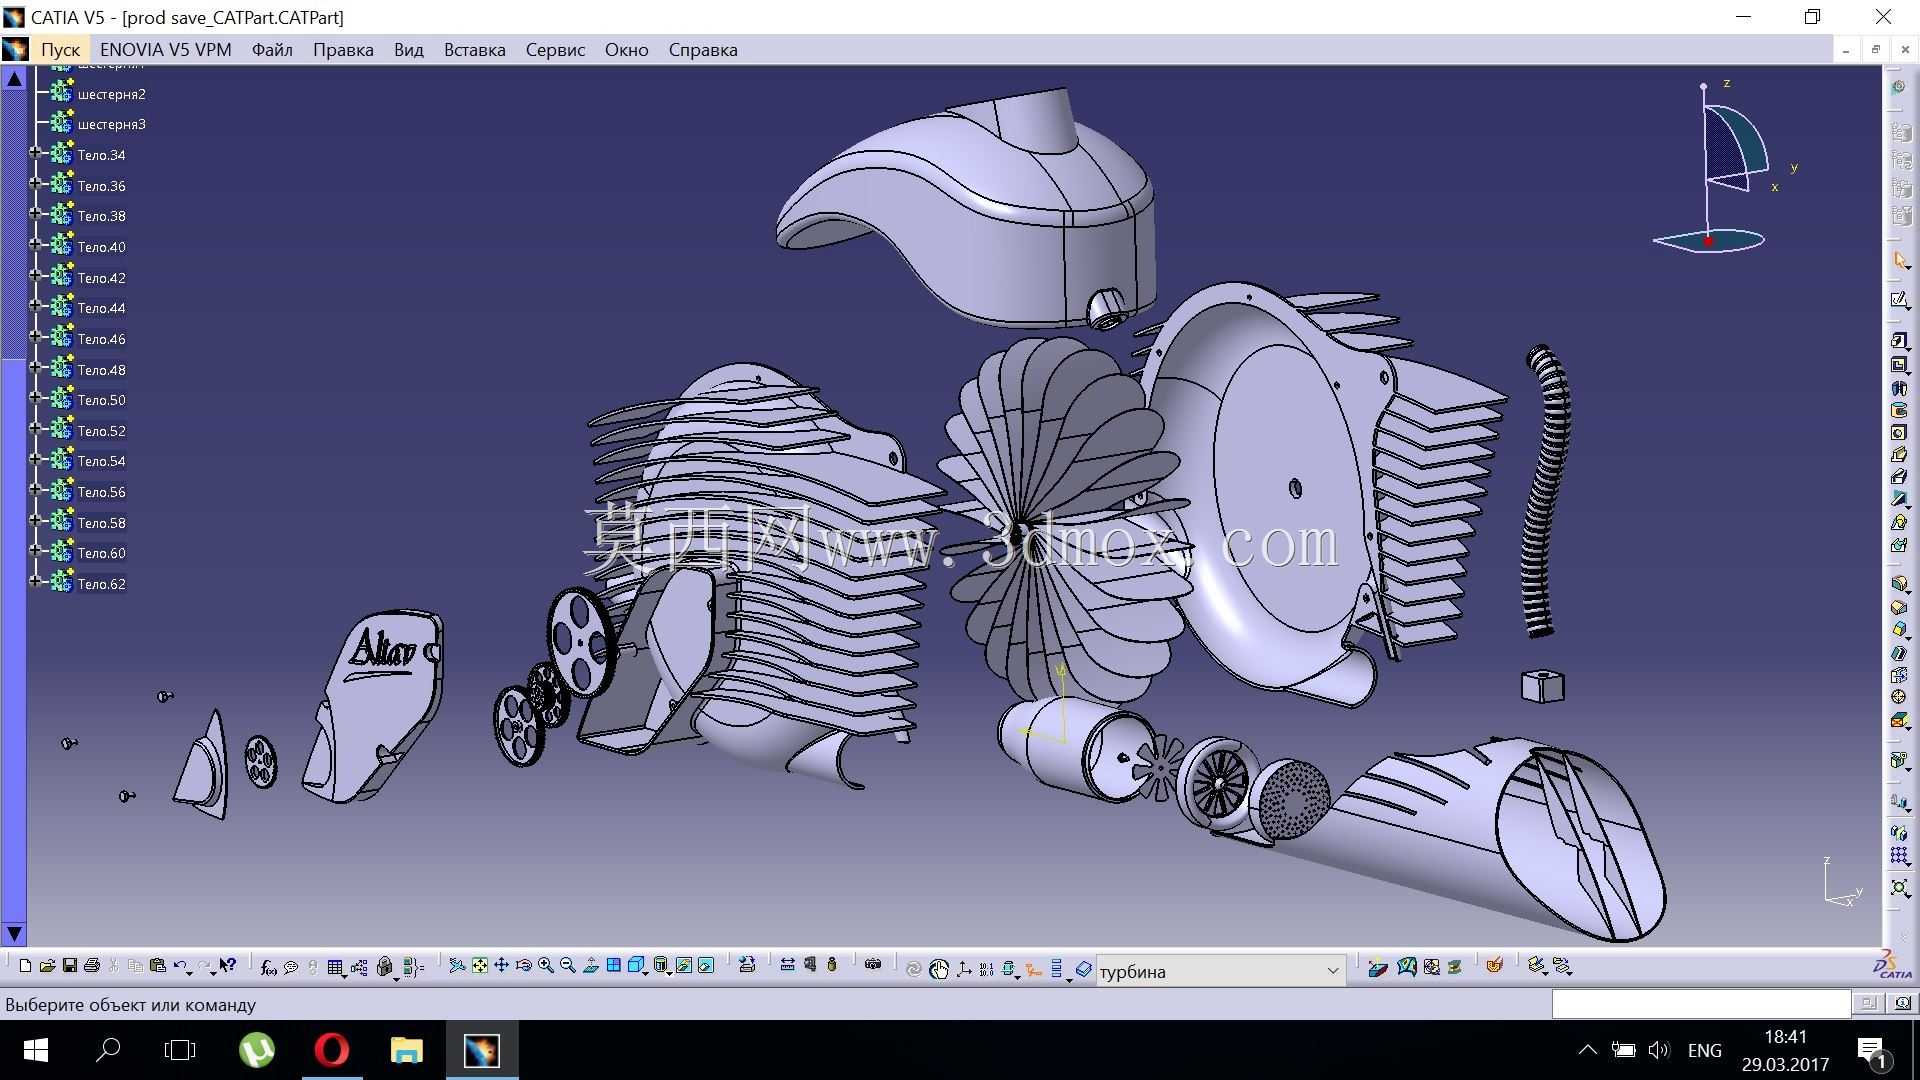
Task: Click the tree scrollbar up arrow
Action: click(14, 78)
